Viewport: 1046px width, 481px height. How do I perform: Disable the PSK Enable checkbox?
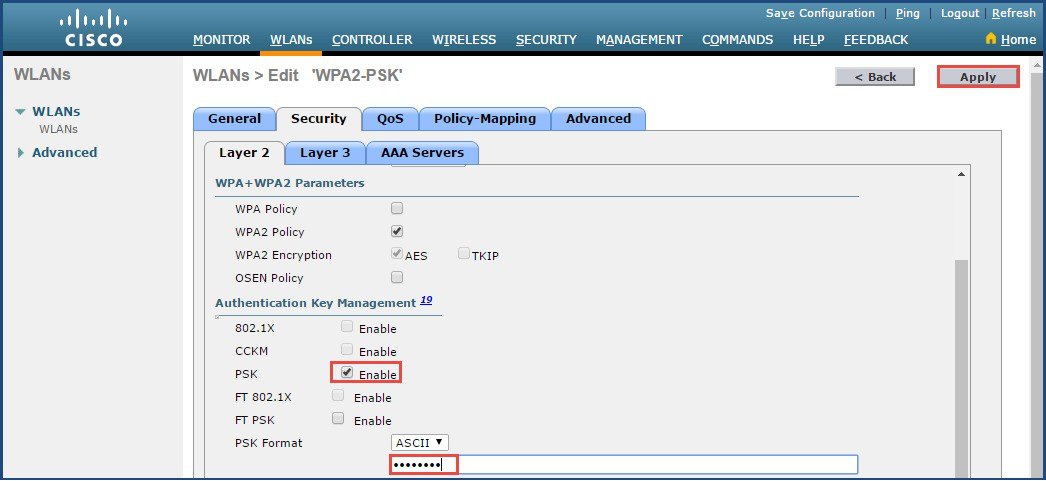(x=347, y=372)
